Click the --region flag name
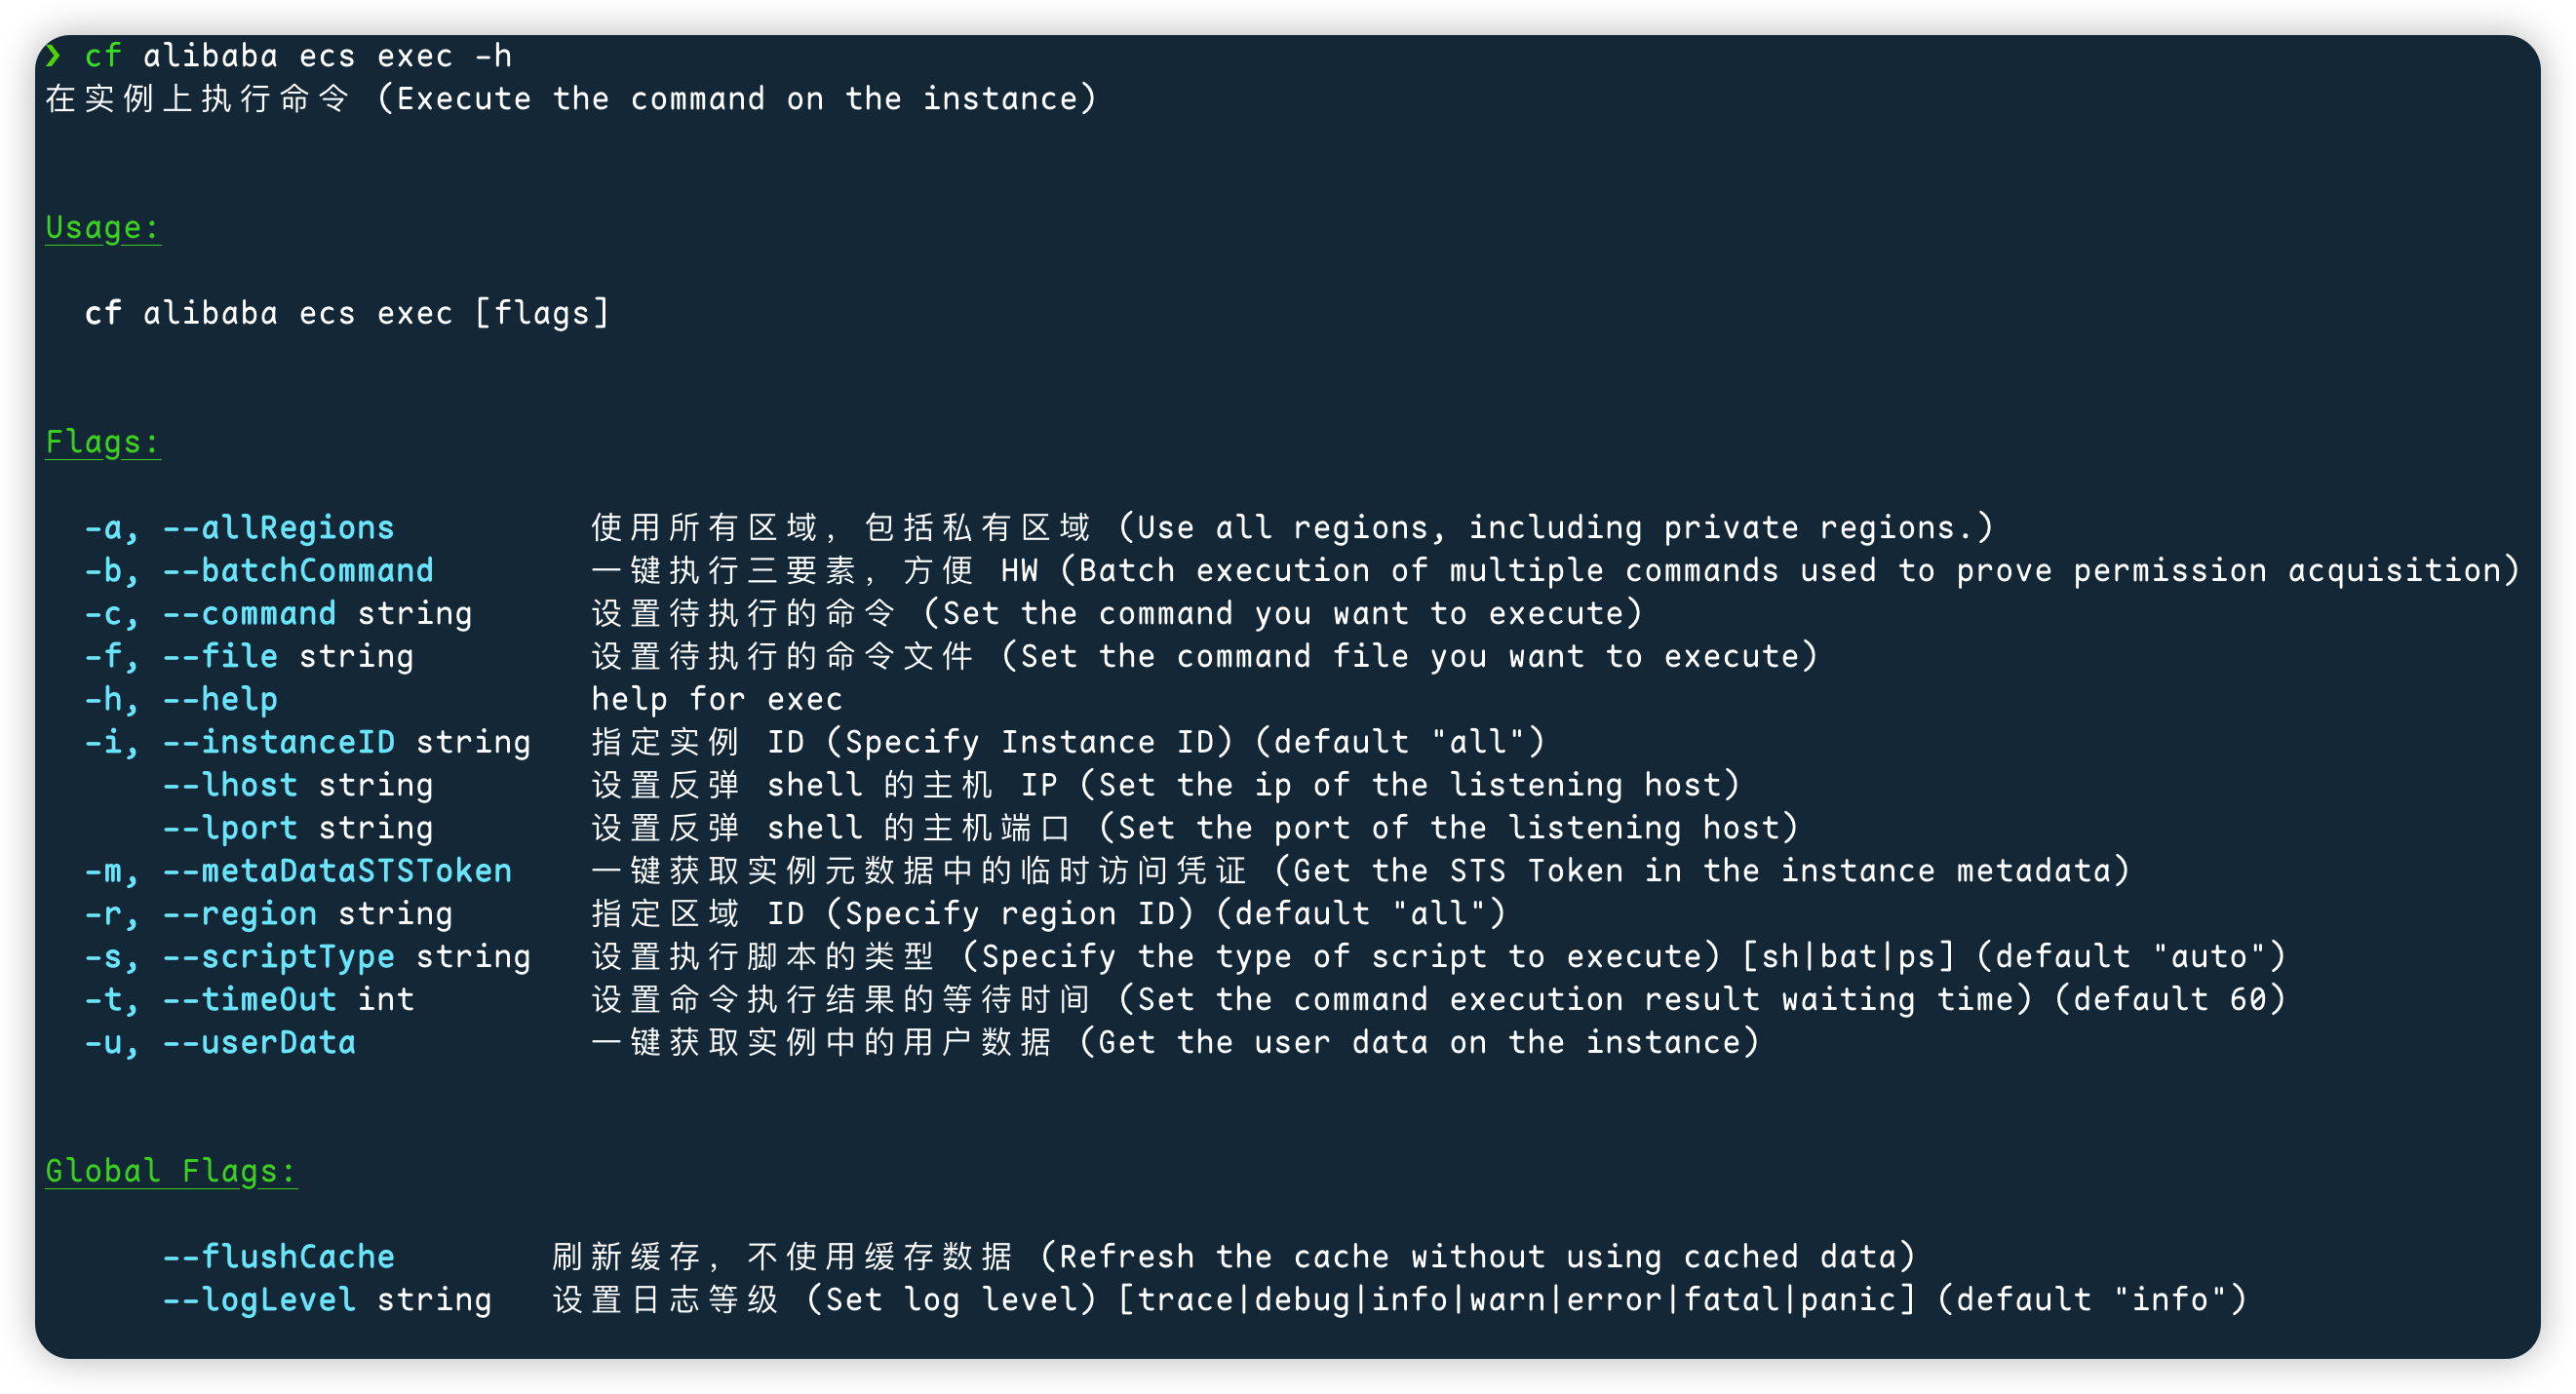The image size is (2576, 1394). point(240,914)
